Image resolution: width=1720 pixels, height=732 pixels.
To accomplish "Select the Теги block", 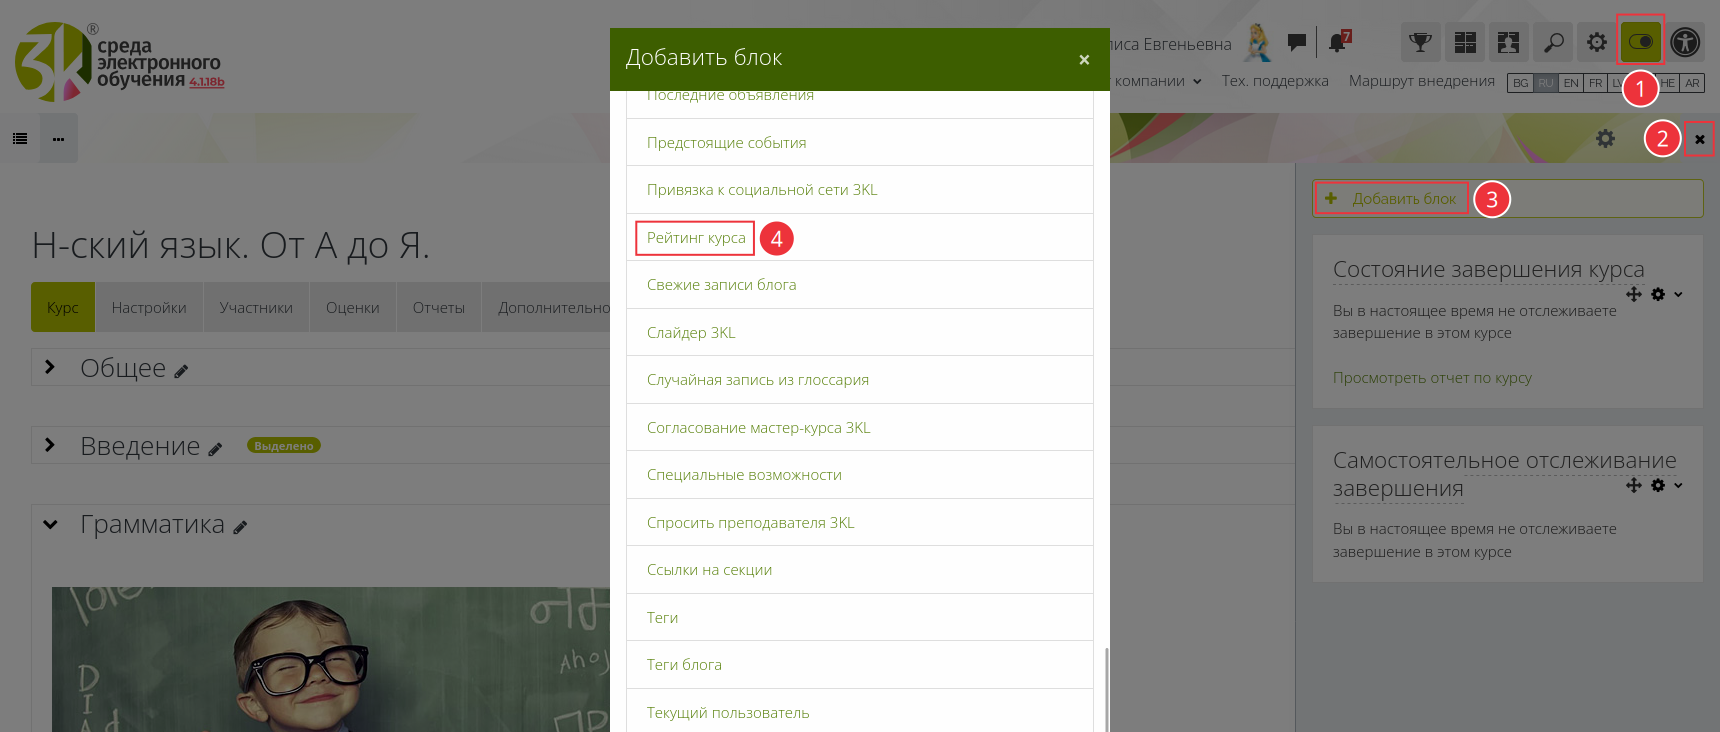I will tap(860, 617).
